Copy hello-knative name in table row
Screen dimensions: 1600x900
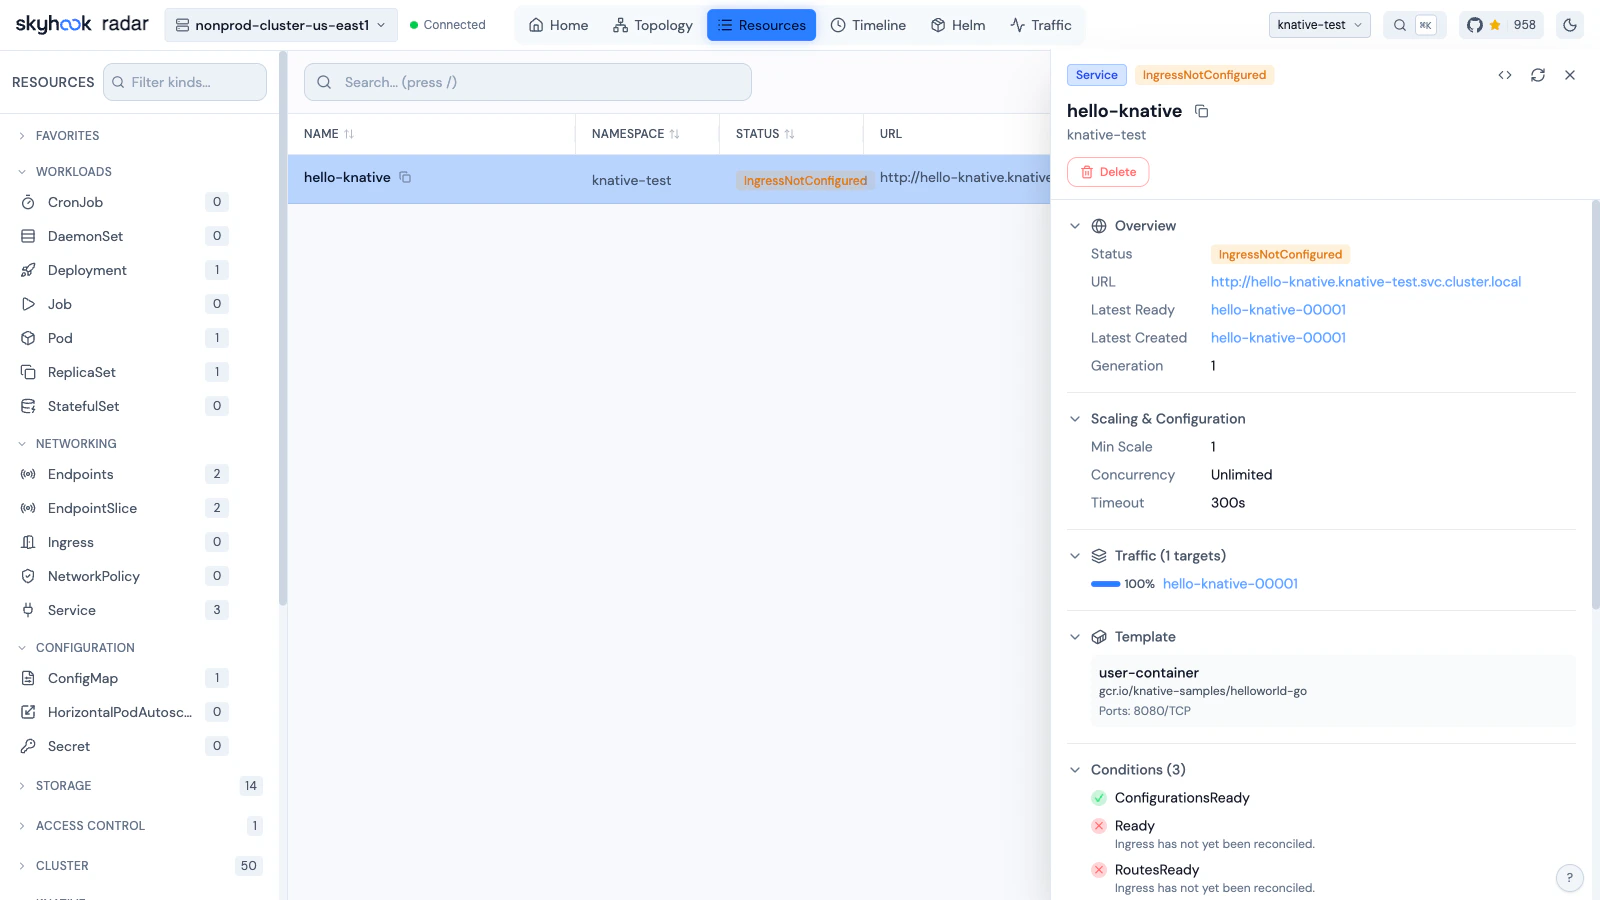point(405,177)
